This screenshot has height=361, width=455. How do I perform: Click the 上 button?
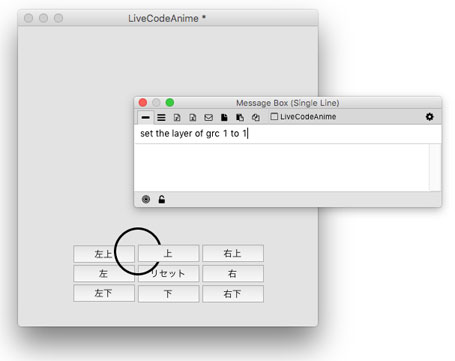pyautogui.click(x=168, y=254)
